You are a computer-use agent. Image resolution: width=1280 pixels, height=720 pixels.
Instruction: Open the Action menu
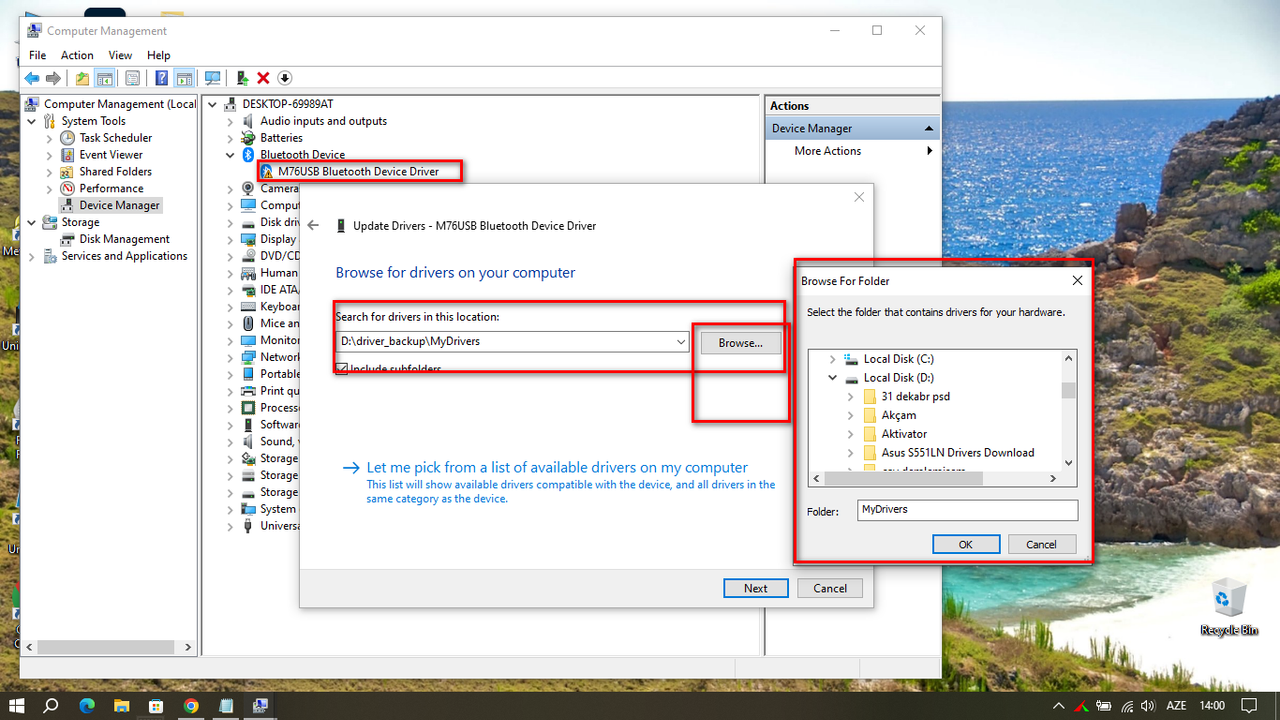[77, 56]
